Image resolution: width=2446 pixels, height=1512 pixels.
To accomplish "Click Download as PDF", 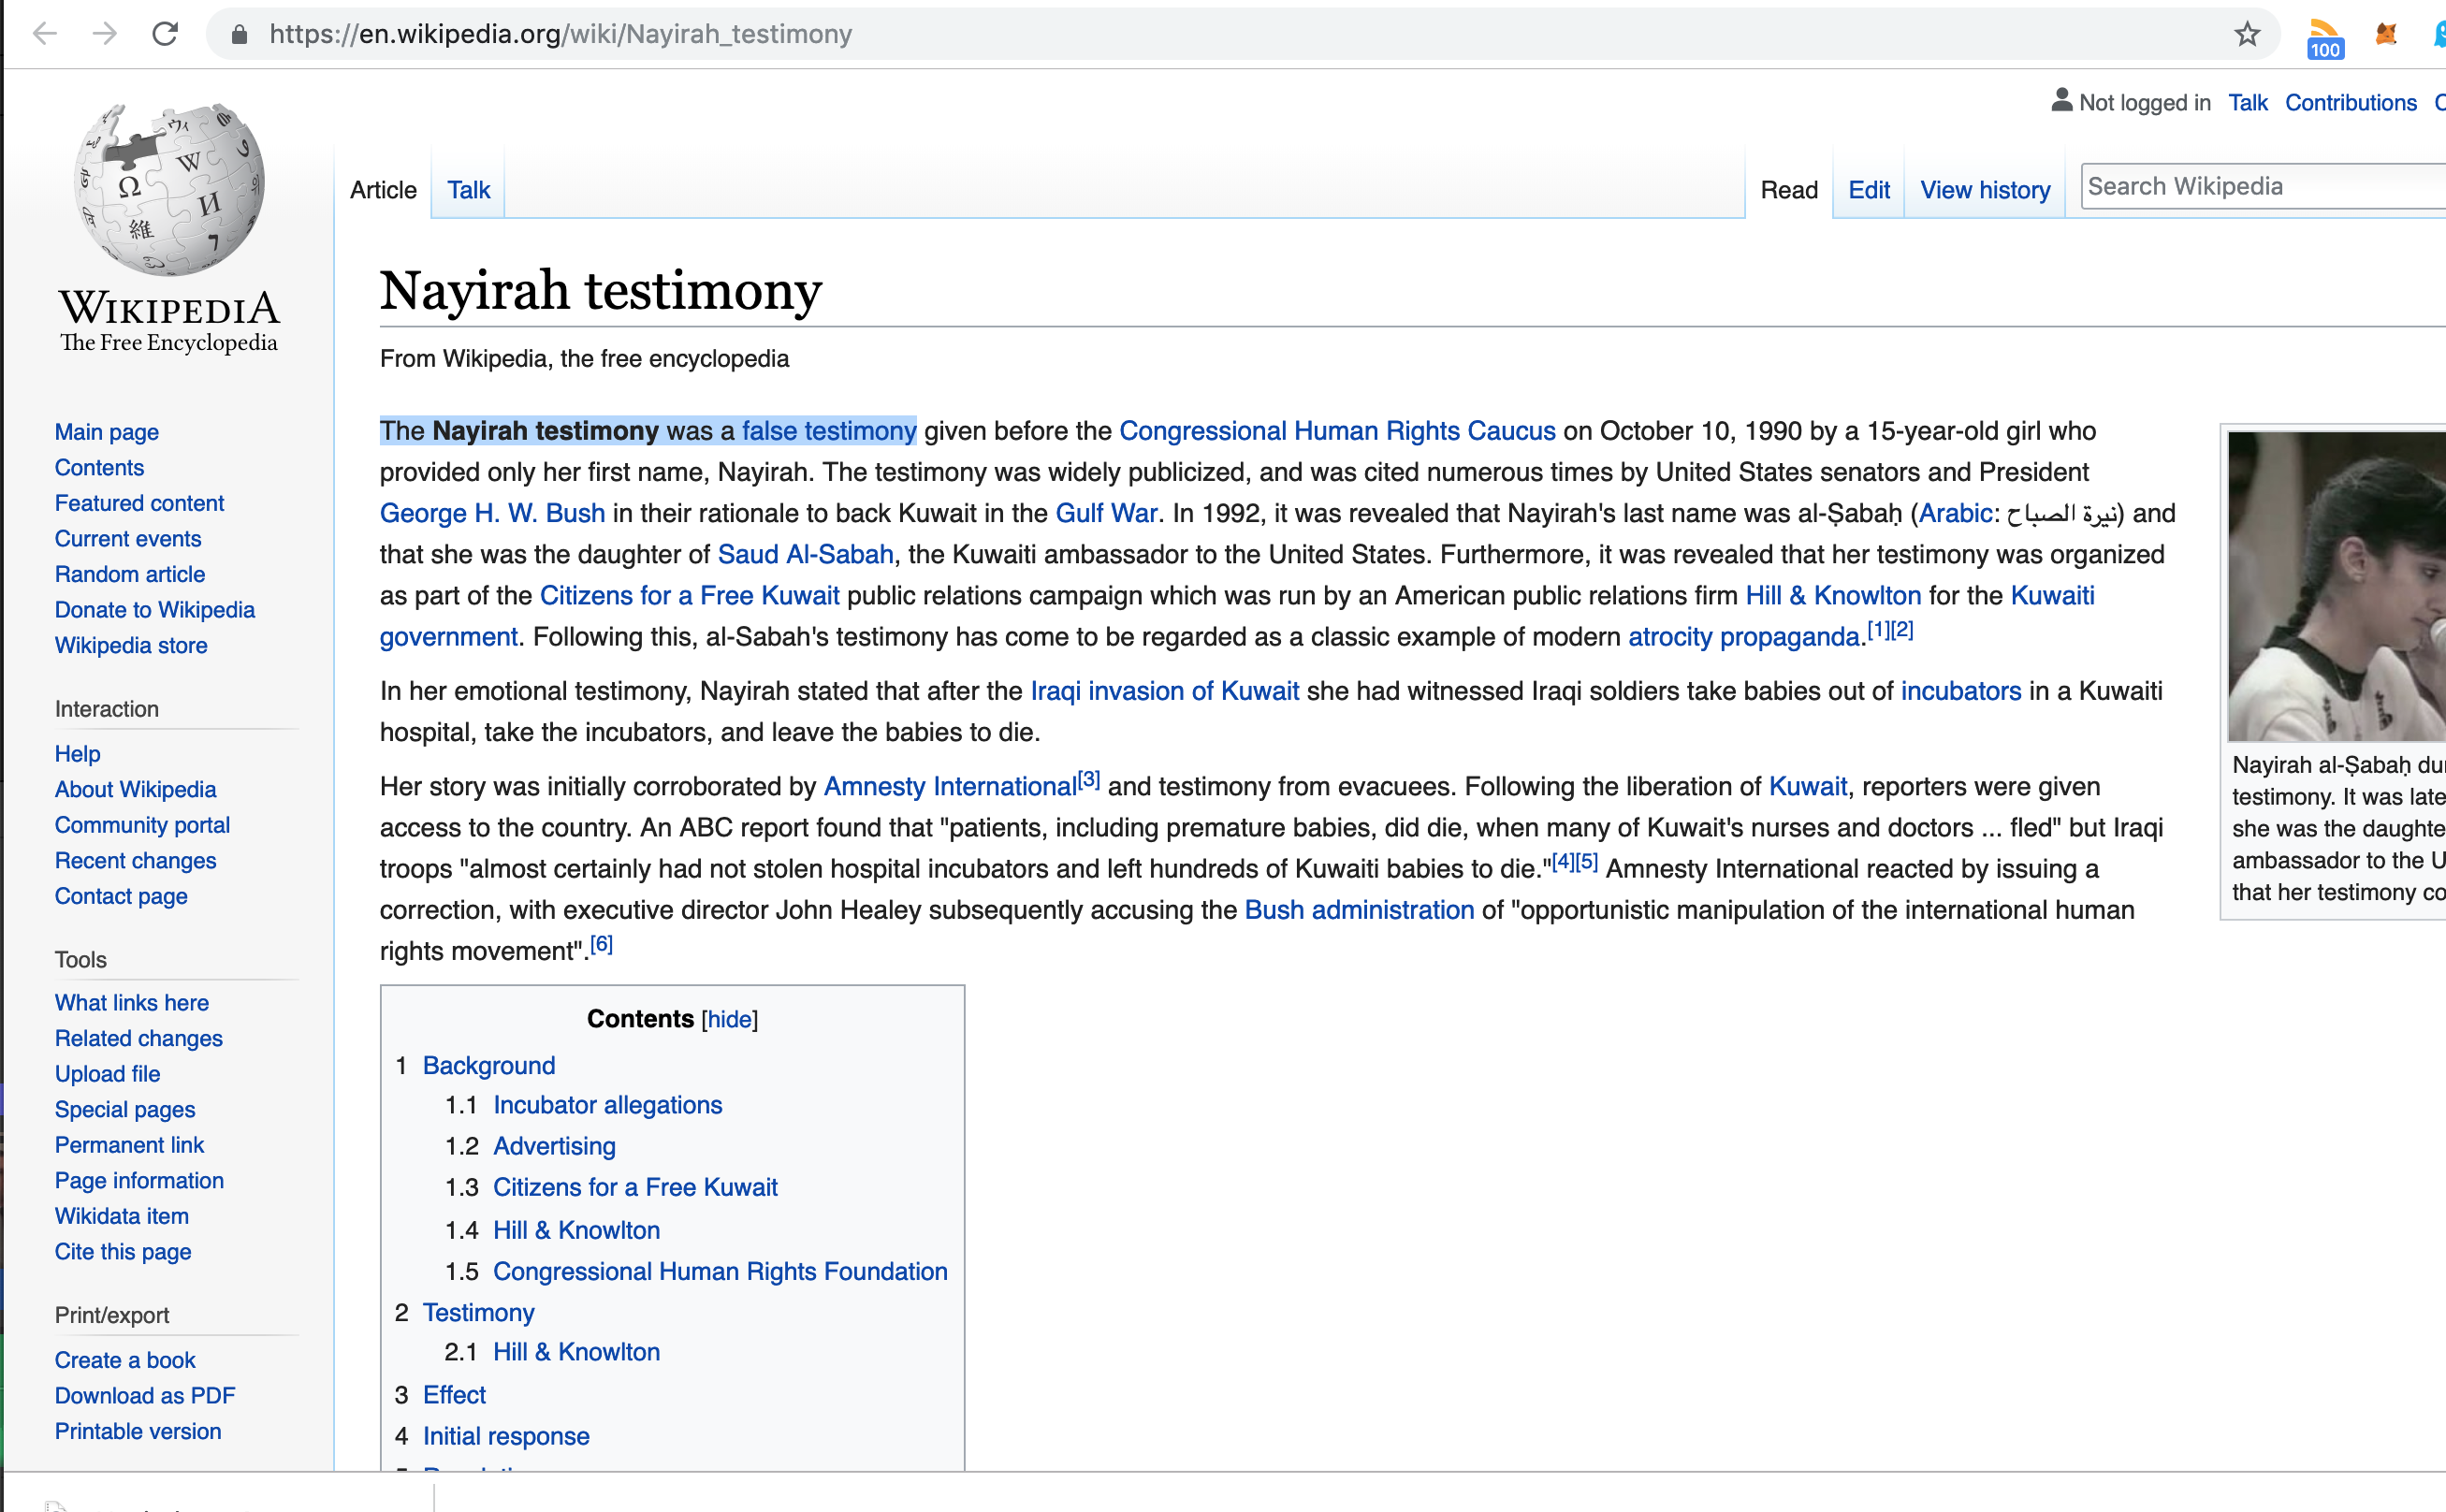I will click(145, 1395).
